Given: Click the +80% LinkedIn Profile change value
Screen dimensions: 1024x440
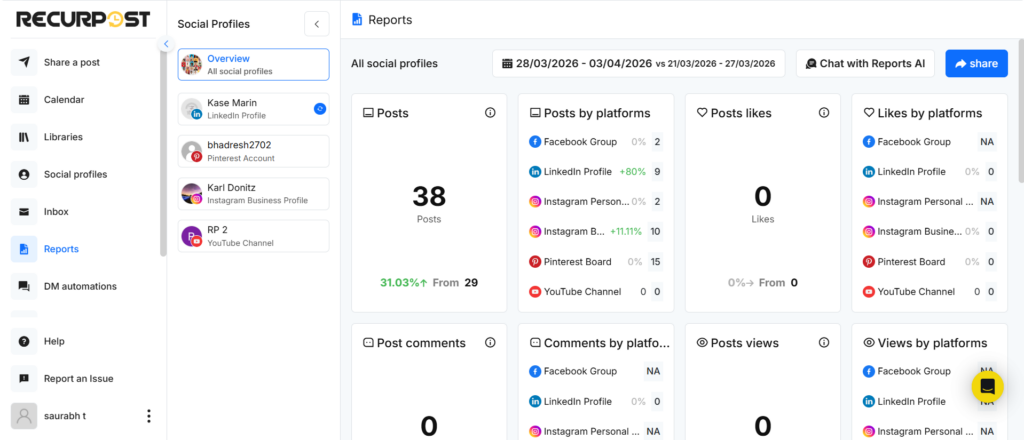Looking at the screenshot, I should click(x=633, y=172).
